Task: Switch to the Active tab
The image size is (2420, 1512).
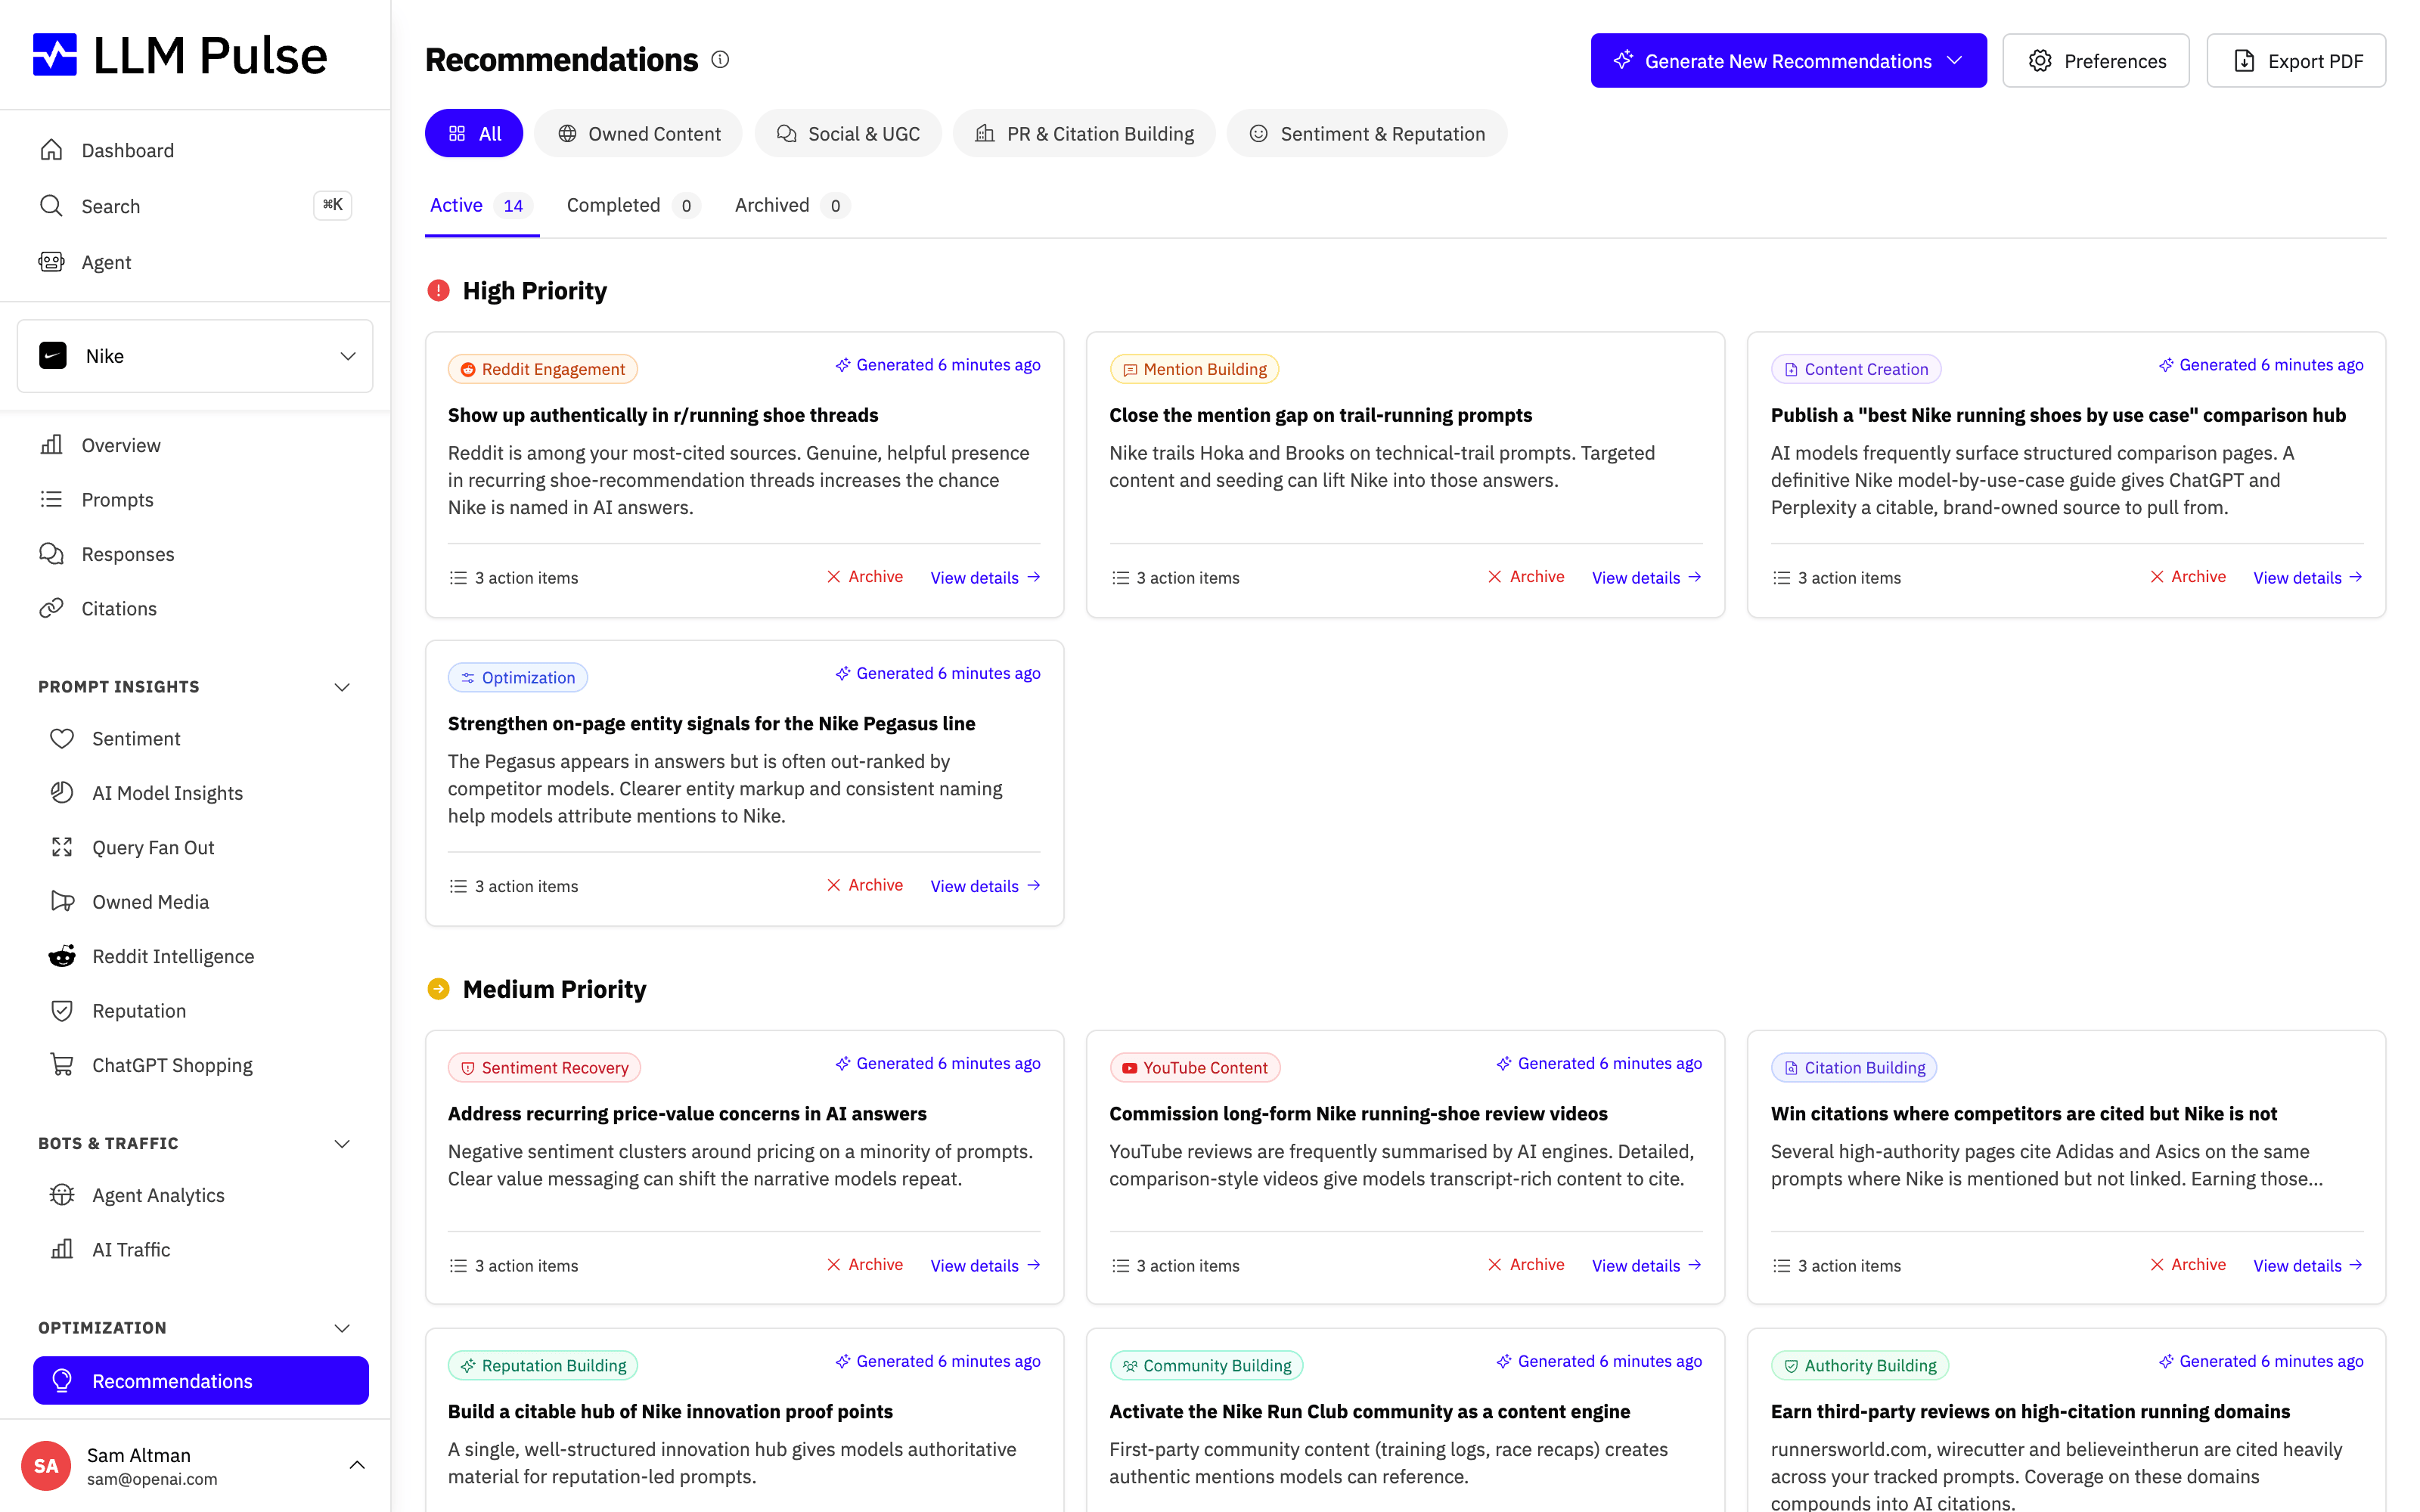Action: click(x=482, y=205)
